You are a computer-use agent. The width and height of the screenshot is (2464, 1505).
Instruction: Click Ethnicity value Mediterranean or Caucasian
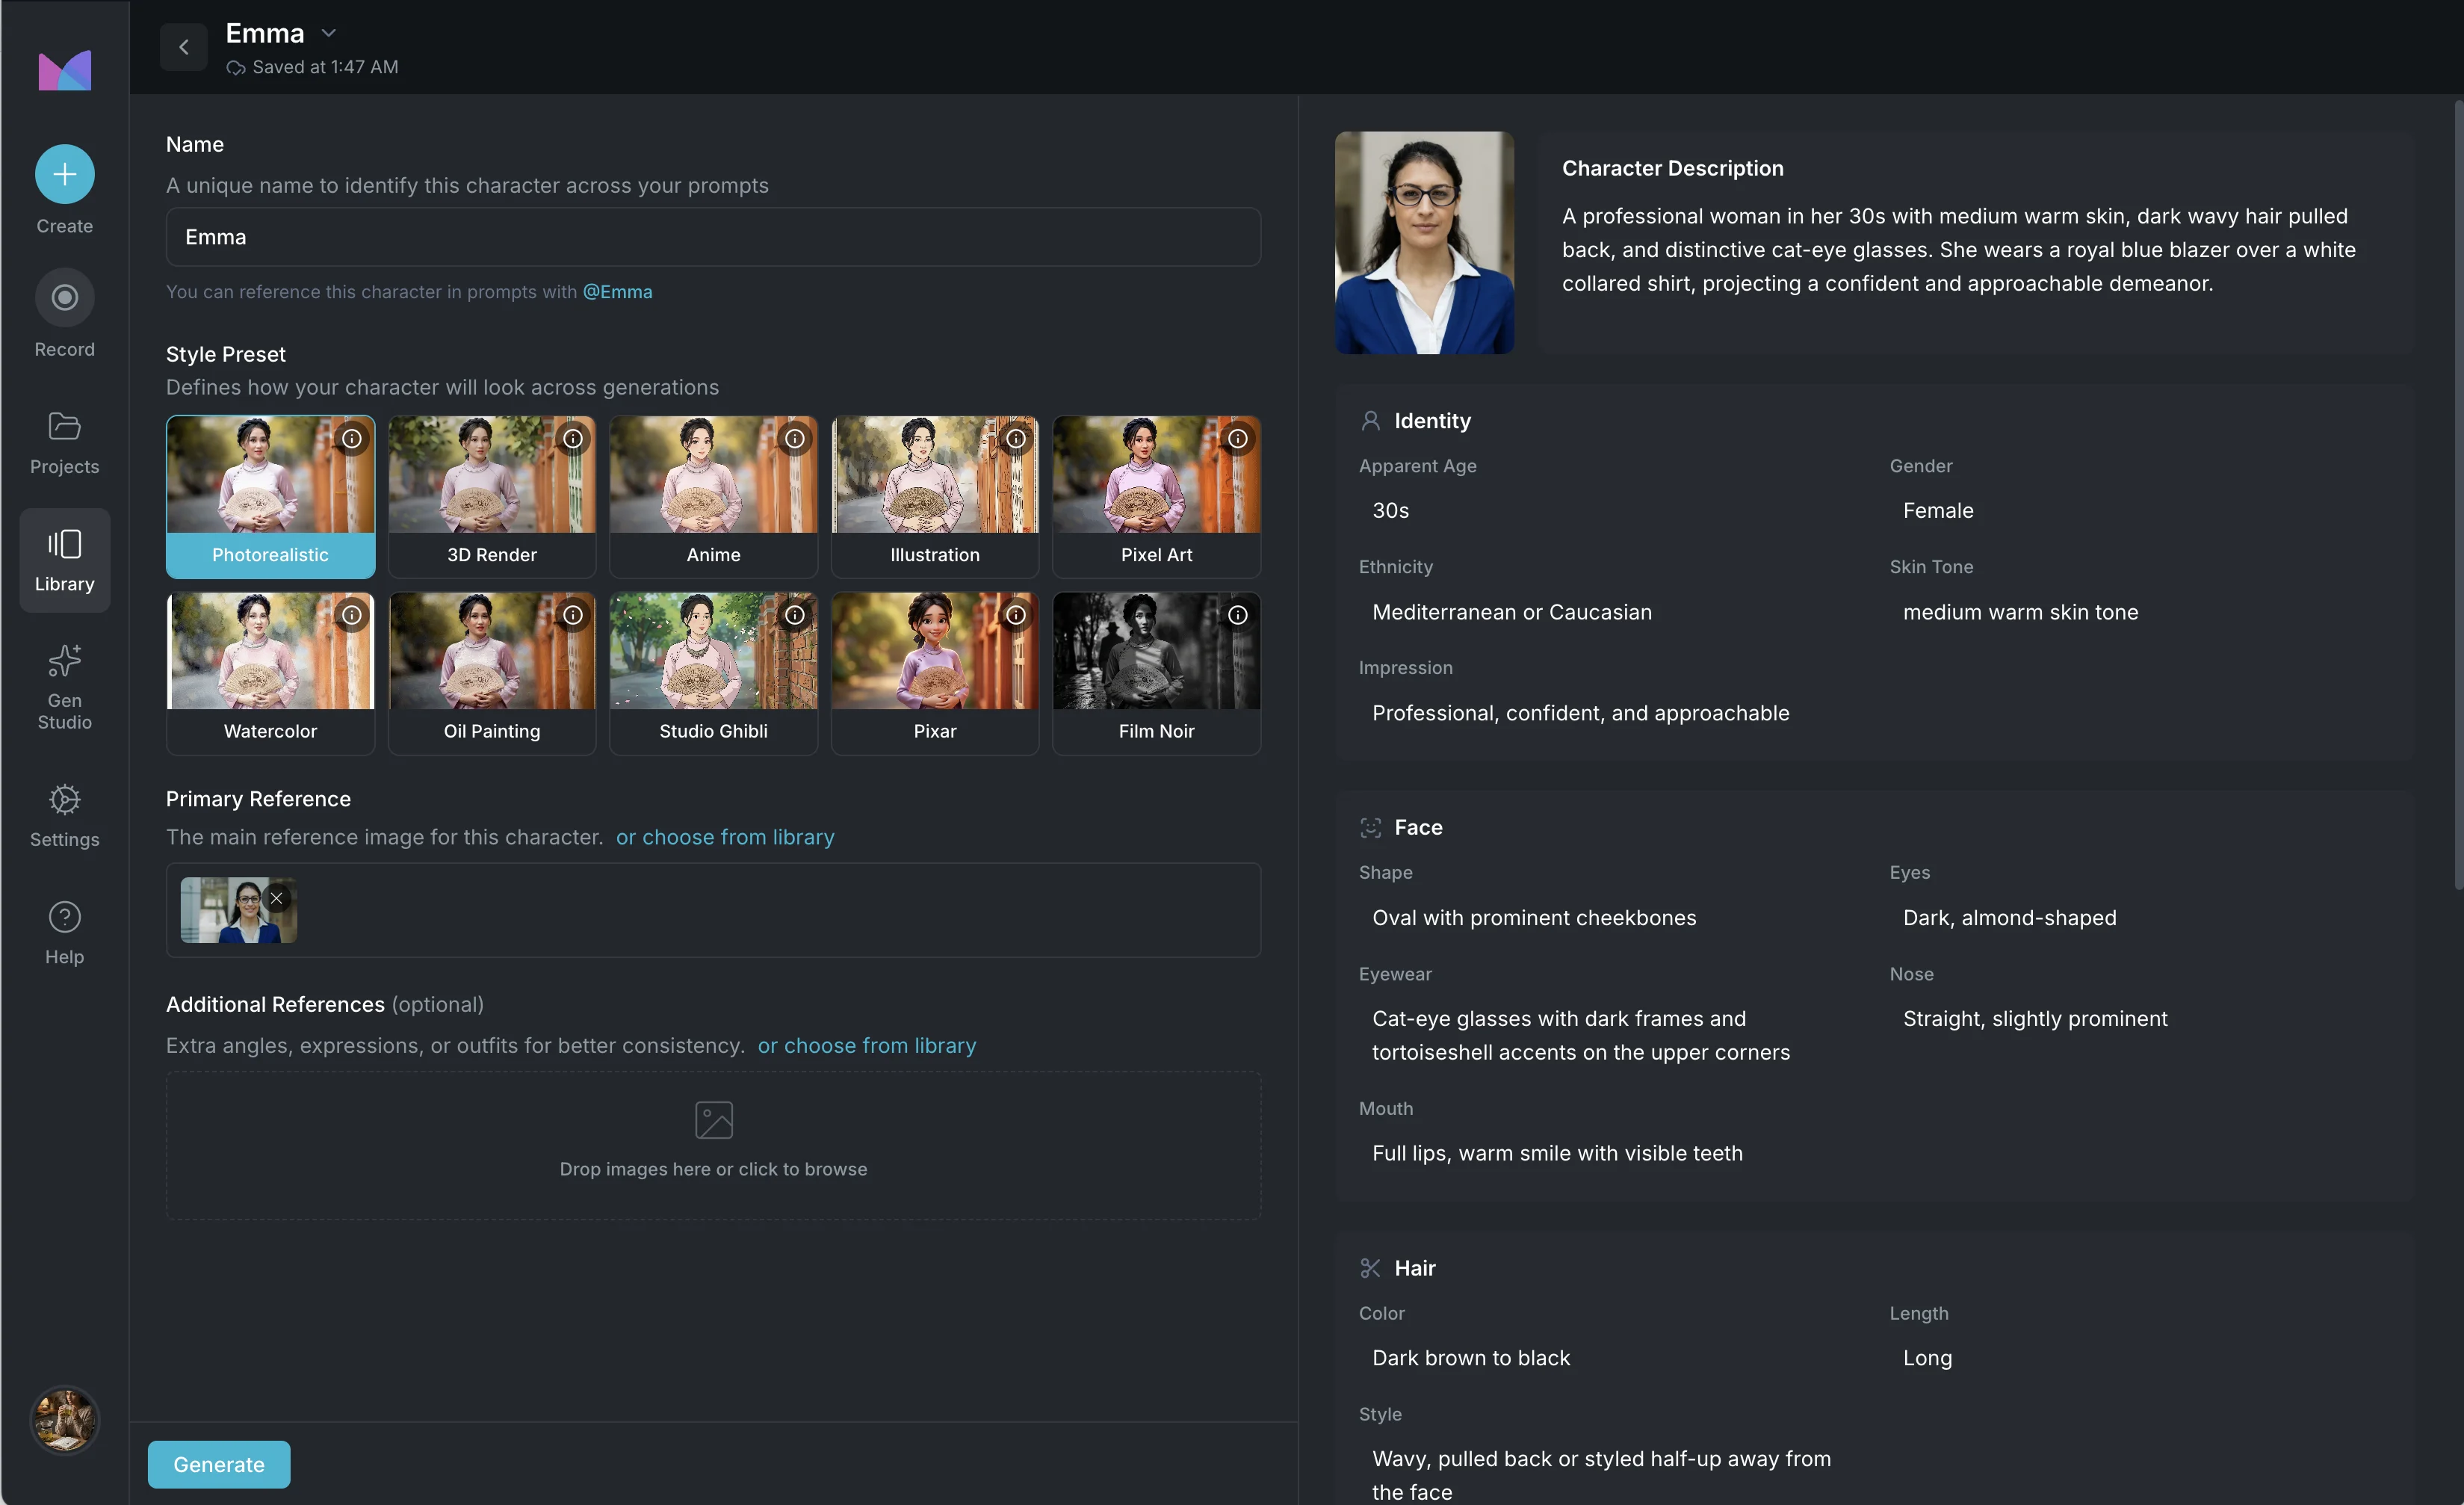pyautogui.click(x=1512, y=612)
